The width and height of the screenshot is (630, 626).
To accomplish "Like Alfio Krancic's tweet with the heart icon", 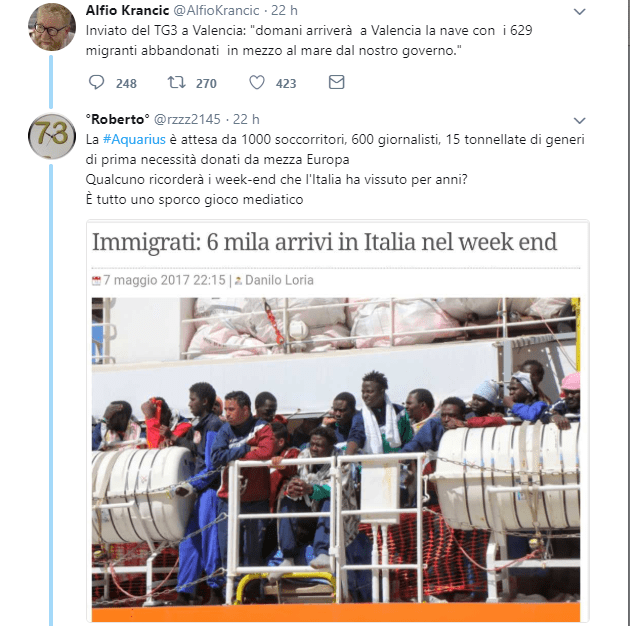I will click(257, 82).
